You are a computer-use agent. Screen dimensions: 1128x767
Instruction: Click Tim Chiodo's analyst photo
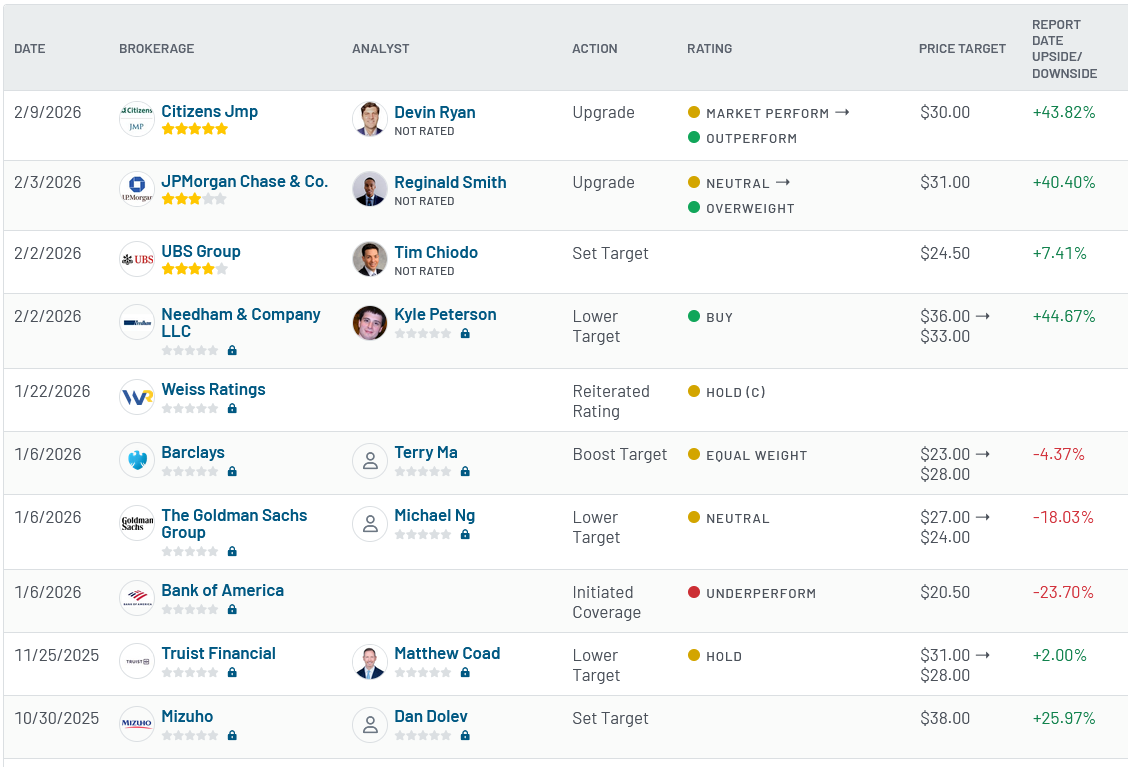click(370, 259)
